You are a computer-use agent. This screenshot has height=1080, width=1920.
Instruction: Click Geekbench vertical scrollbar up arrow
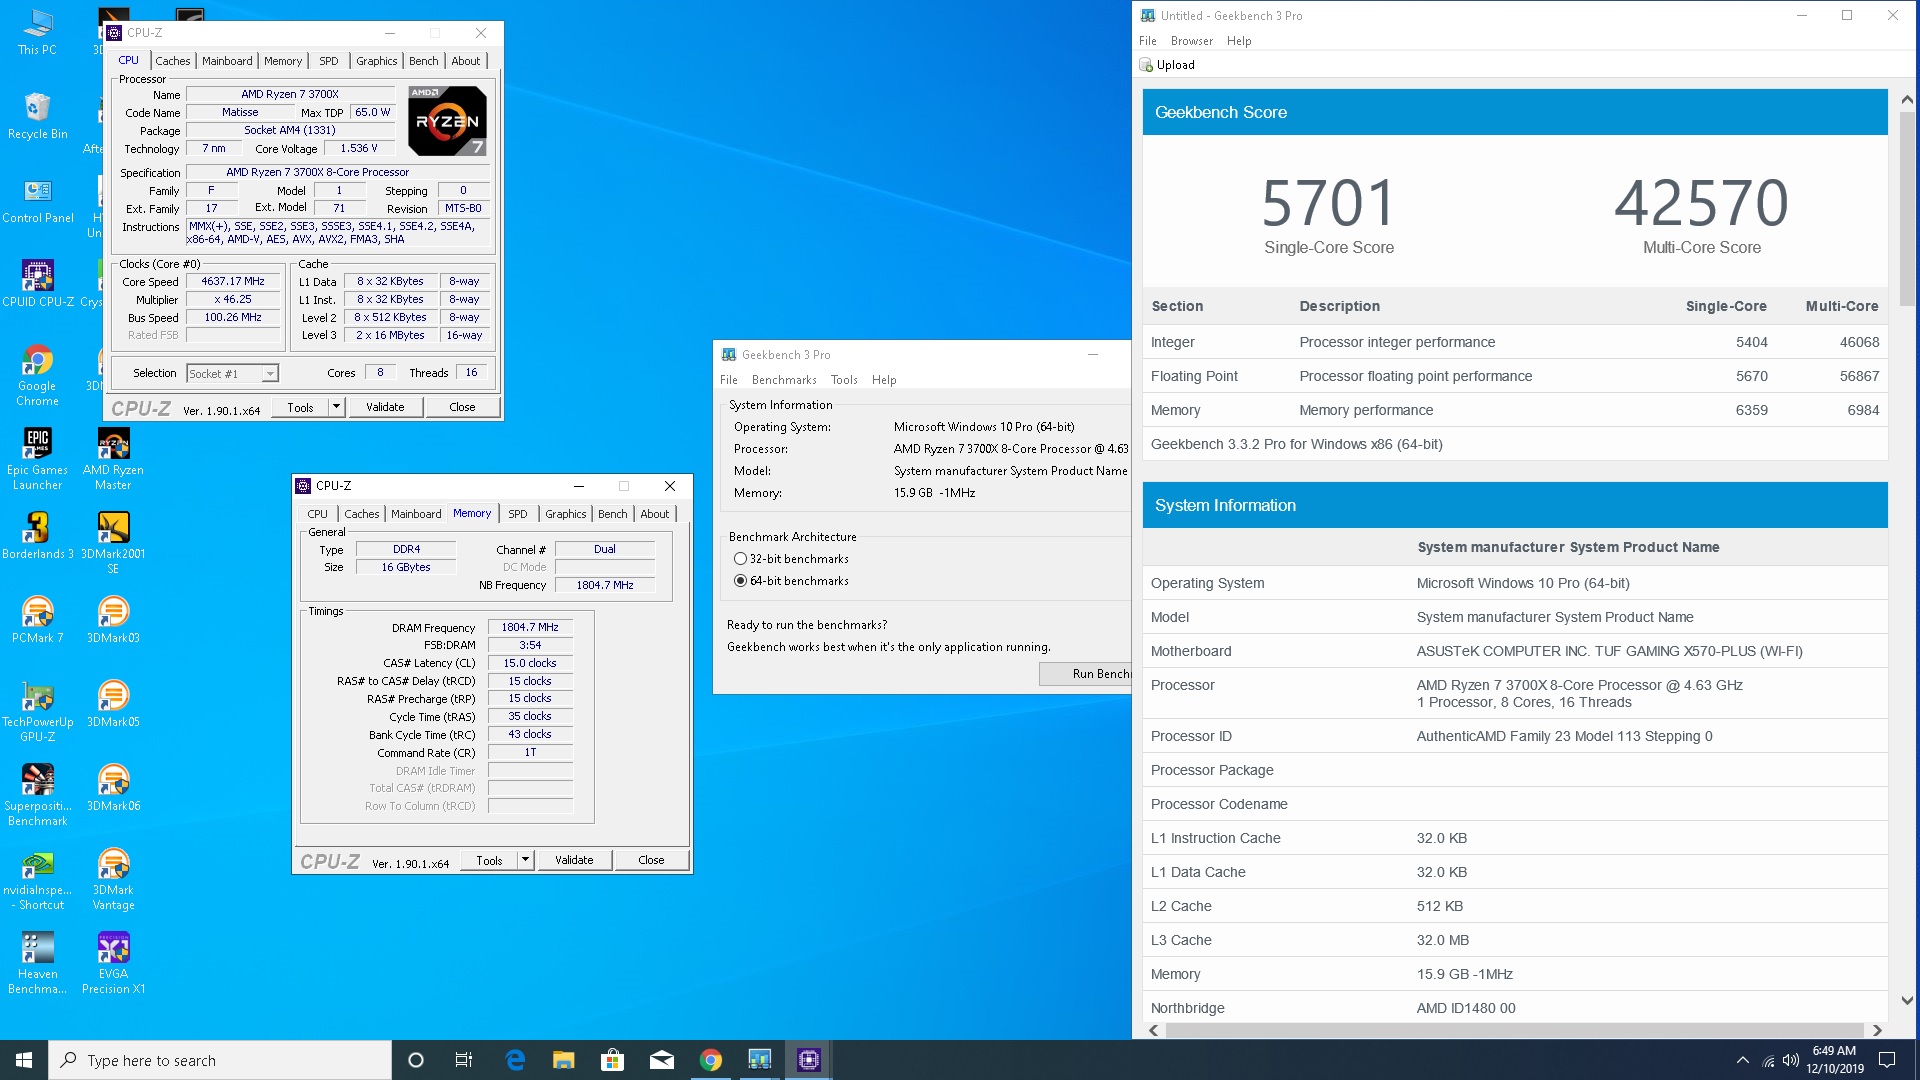coord(1907,100)
